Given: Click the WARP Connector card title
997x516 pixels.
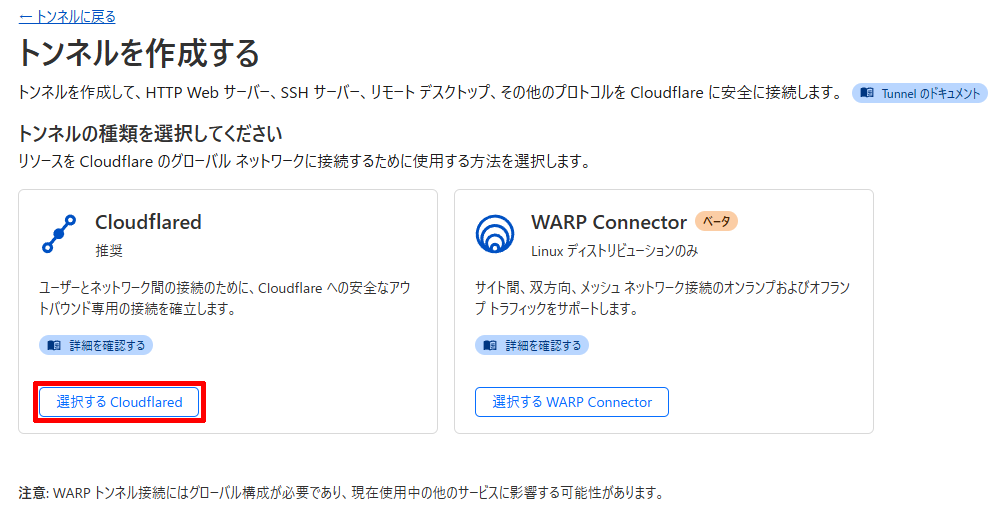Looking at the screenshot, I should pos(609,222).
